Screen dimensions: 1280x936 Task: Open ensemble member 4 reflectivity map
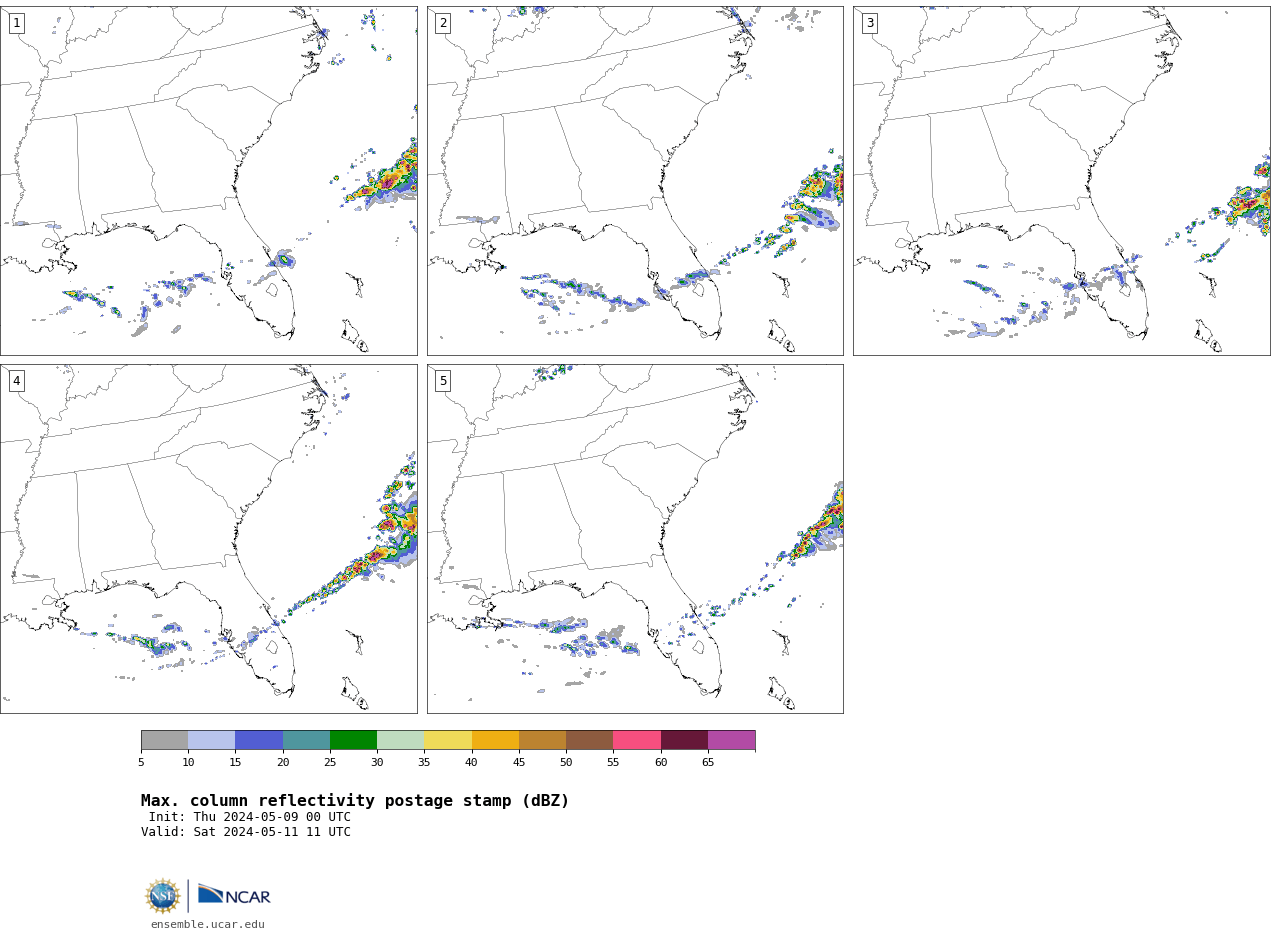[208, 539]
